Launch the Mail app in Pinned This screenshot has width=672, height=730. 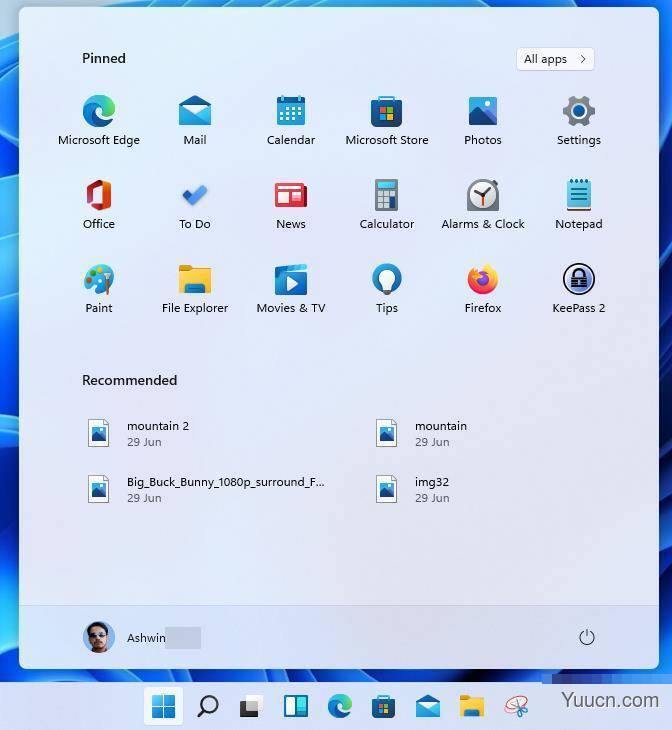(195, 120)
